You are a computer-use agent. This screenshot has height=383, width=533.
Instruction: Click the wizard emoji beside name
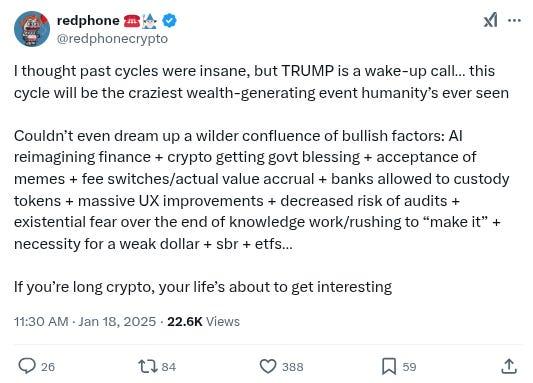coord(150,21)
